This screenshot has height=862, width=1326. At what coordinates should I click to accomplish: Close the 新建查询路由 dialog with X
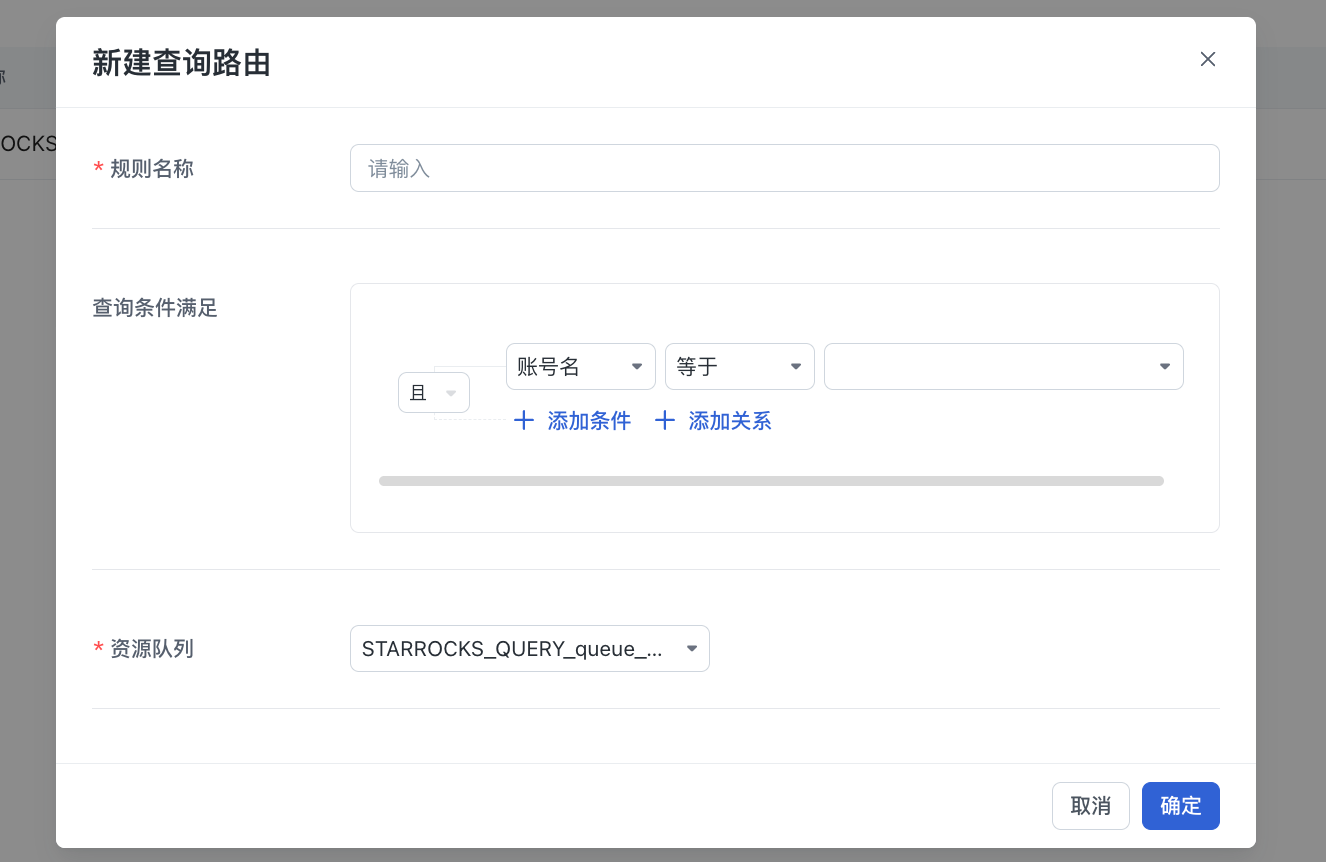pos(1208,59)
